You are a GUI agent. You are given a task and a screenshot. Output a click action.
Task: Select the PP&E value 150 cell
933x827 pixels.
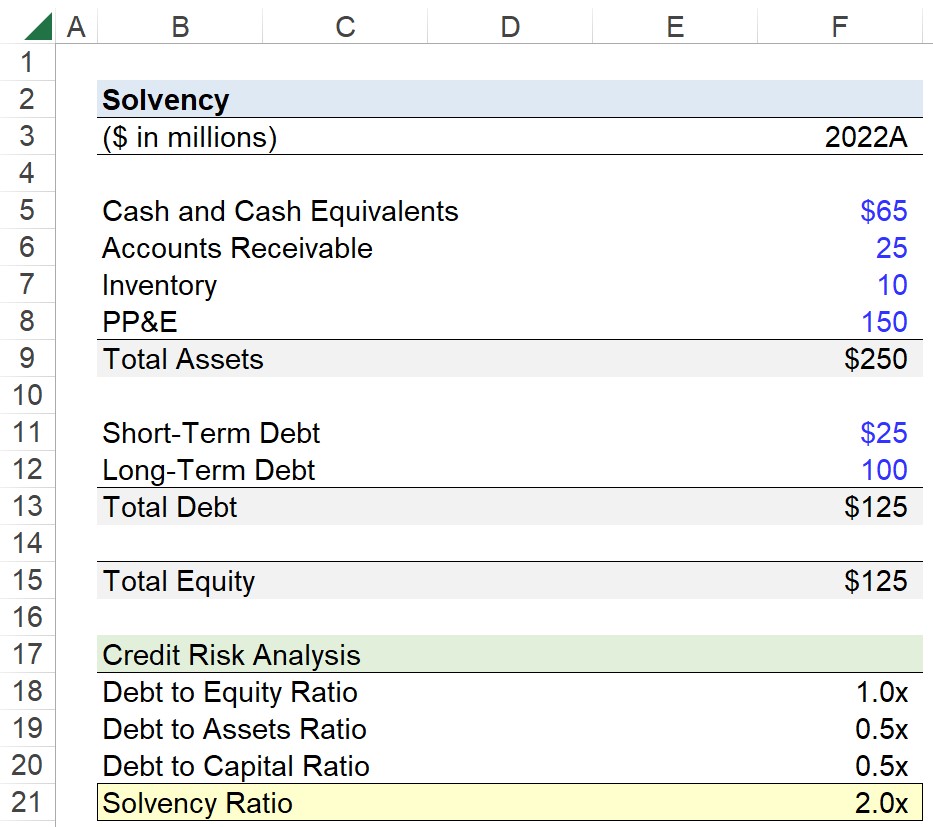(x=840, y=322)
